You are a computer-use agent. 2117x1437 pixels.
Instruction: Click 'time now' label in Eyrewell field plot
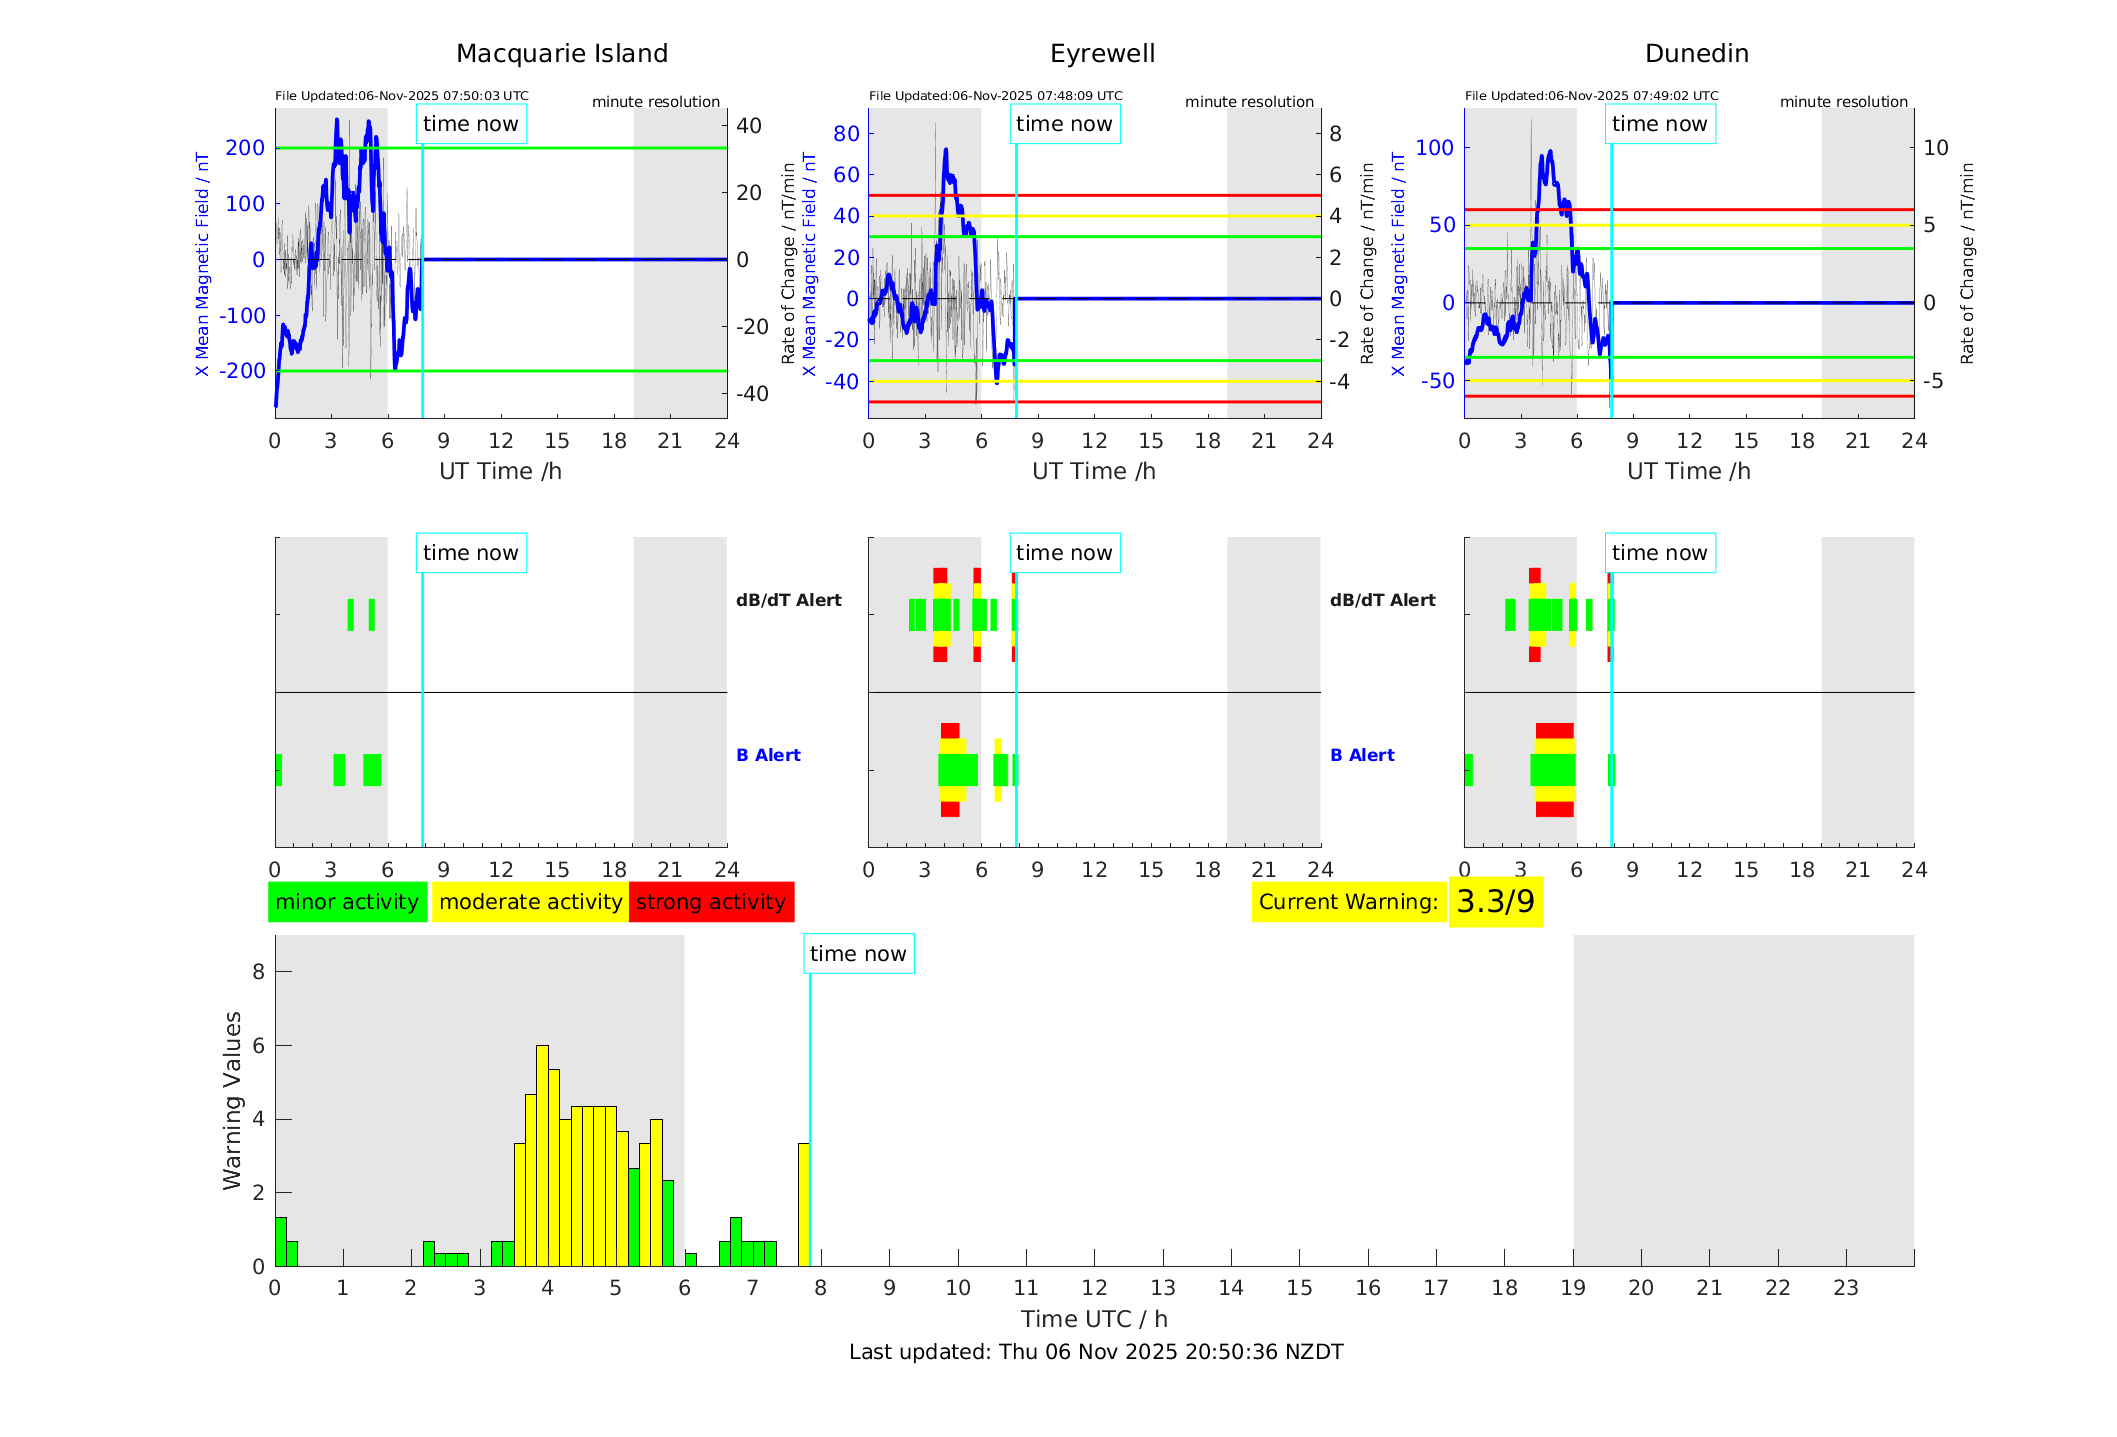tap(1064, 124)
